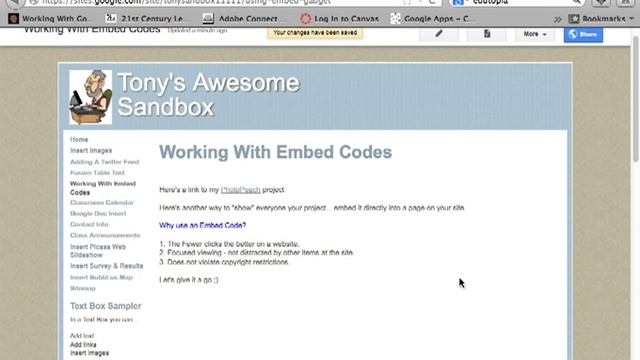Click the new page document icon
The width and height of the screenshot is (640, 360).
[x=487, y=34]
